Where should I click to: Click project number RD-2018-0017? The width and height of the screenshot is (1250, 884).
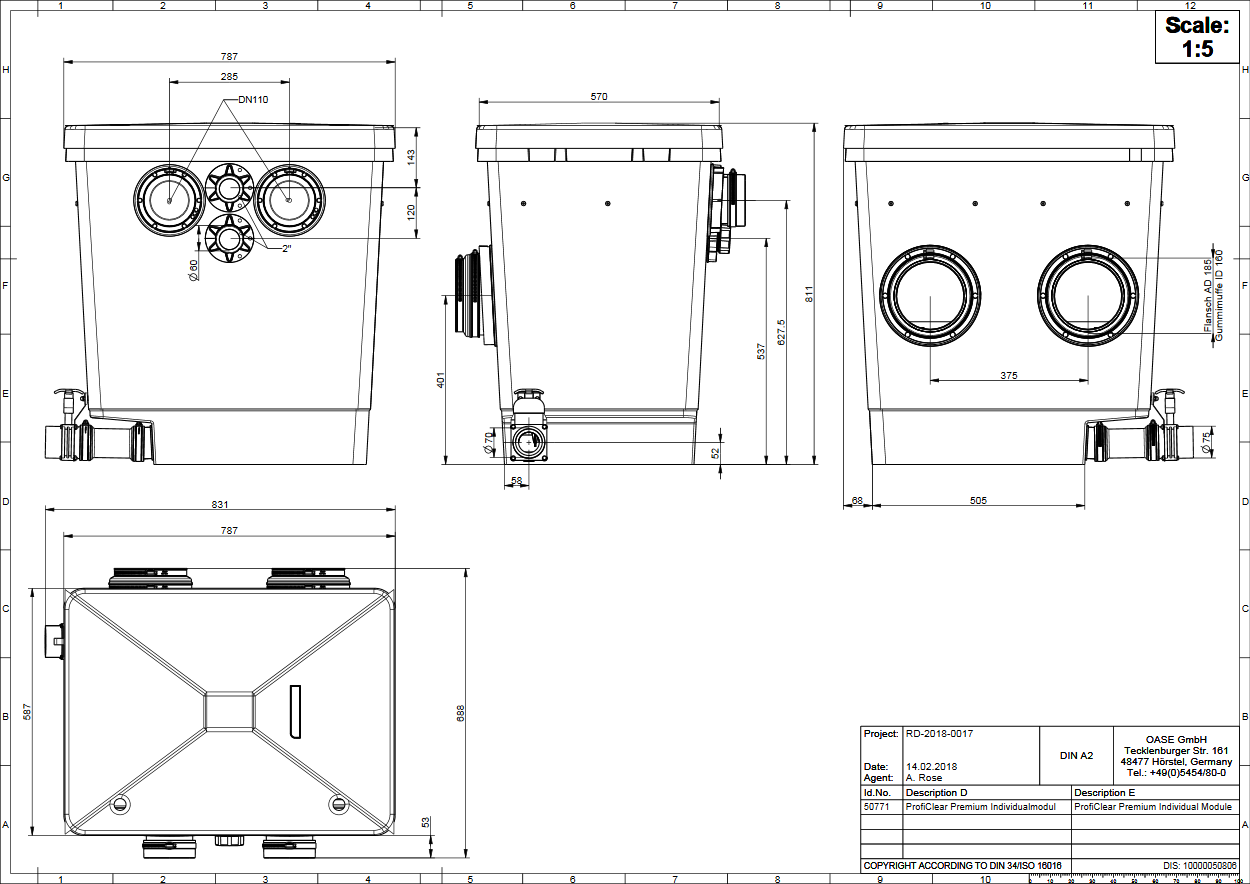(x=939, y=734)
